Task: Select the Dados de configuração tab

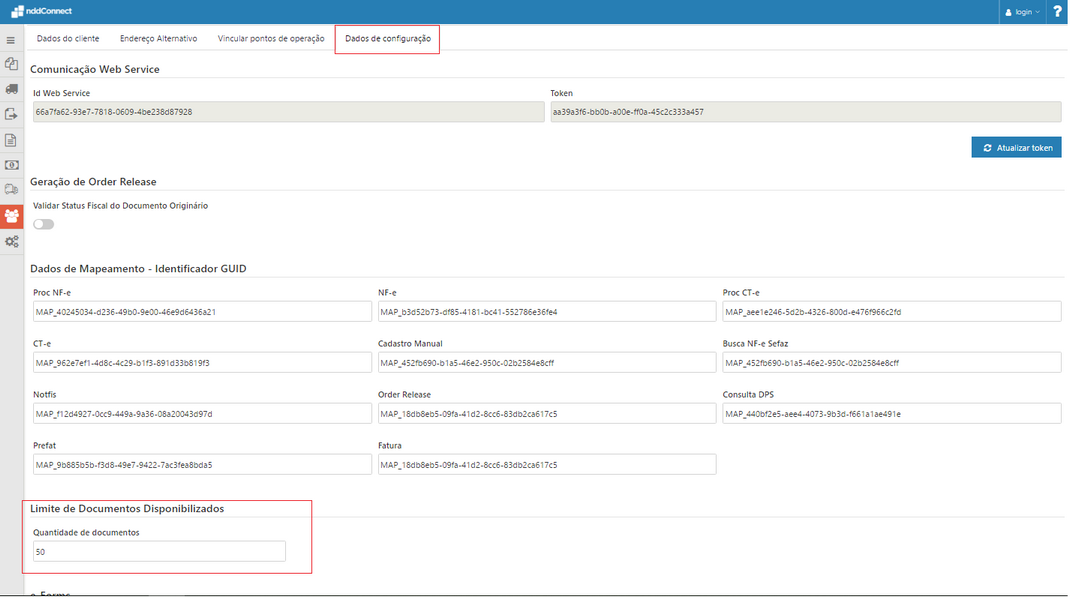Action: pyautogui.click(x=387, y=39)
